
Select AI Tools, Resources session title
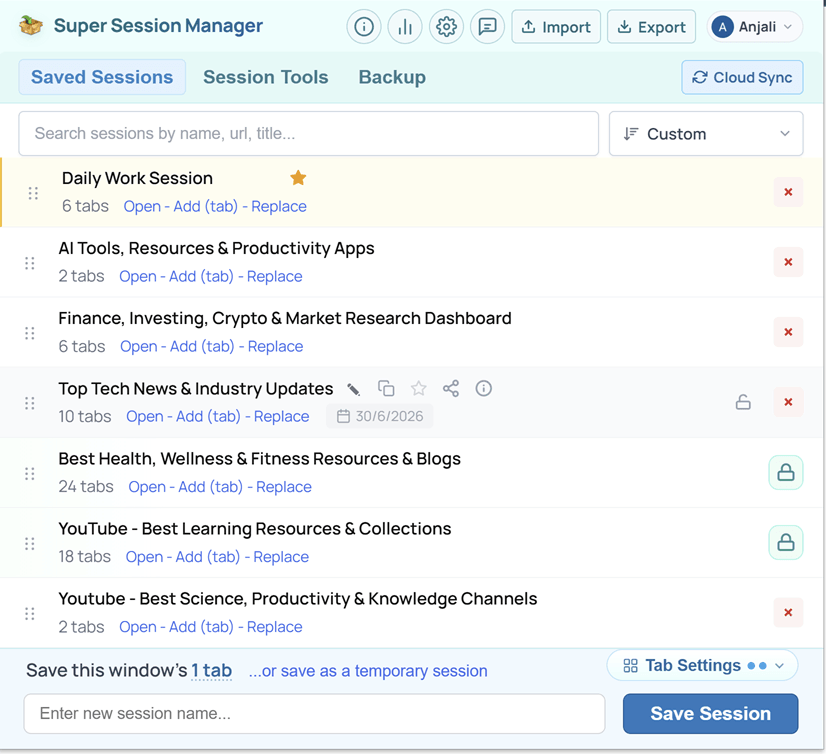(217, 248)
